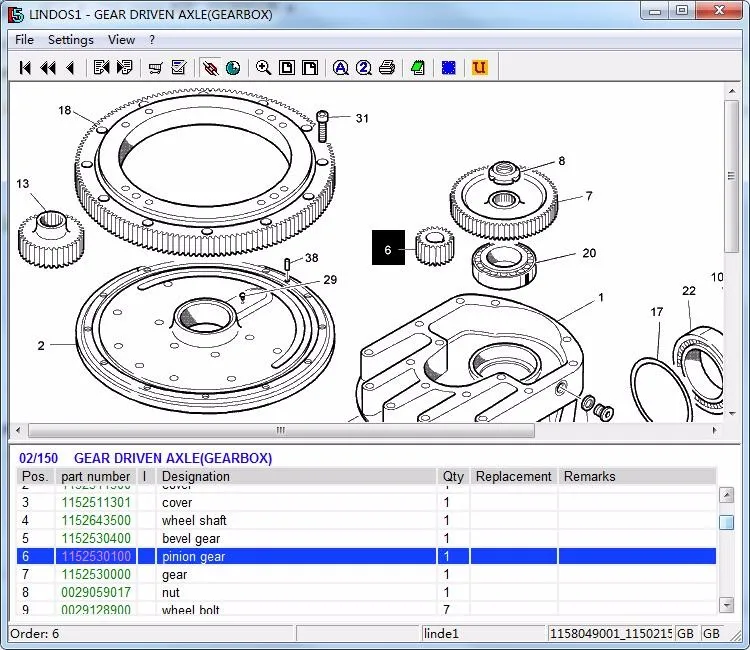Click callout number 1 by the housing
Image resolution: width=750 pixels, height=650 pixels.
point(601,297)
